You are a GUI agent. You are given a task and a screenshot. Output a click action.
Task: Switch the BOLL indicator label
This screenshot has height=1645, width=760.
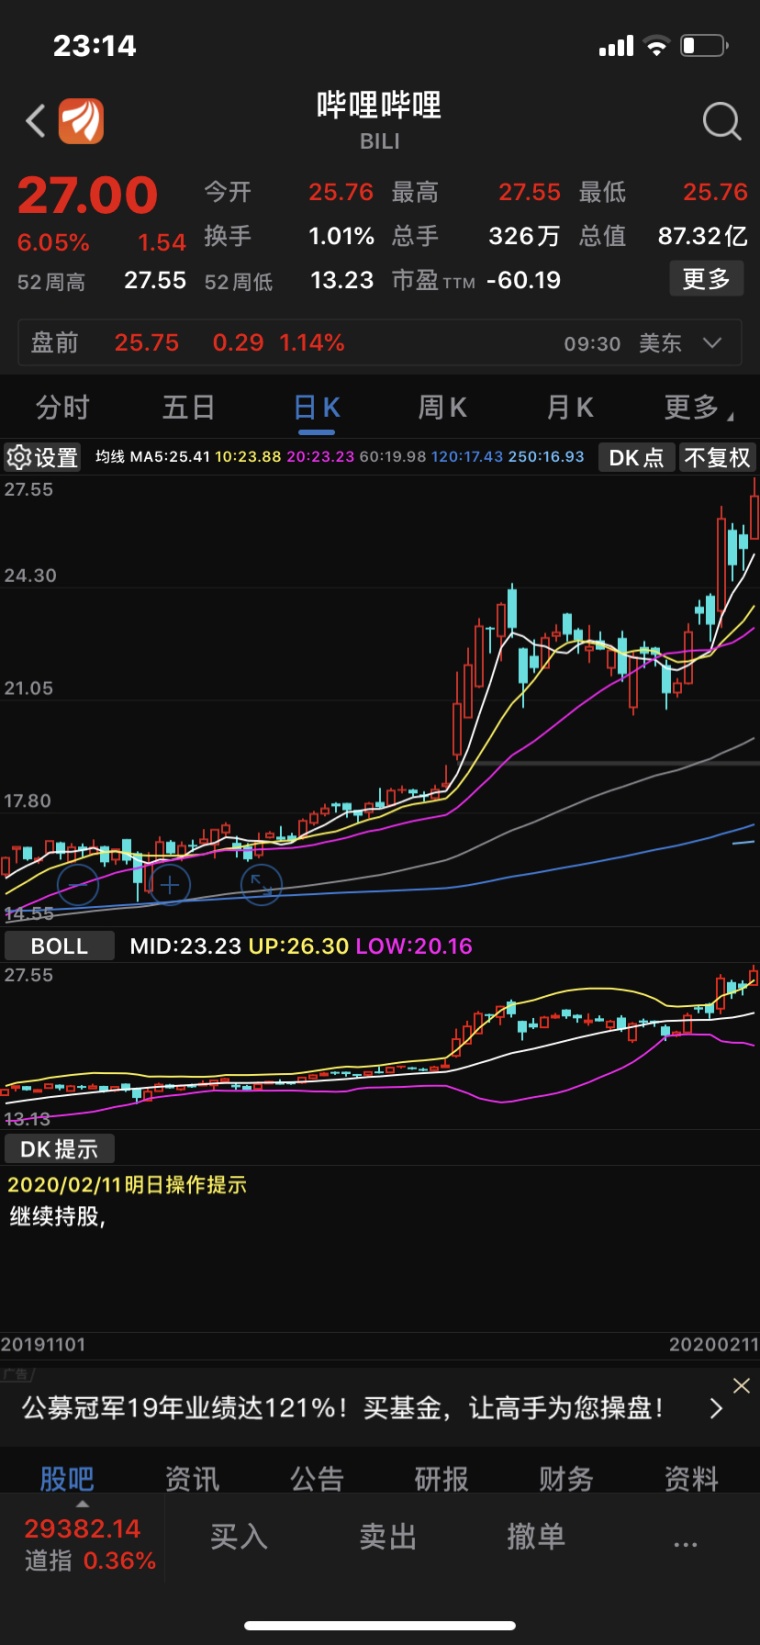(59, 946)
